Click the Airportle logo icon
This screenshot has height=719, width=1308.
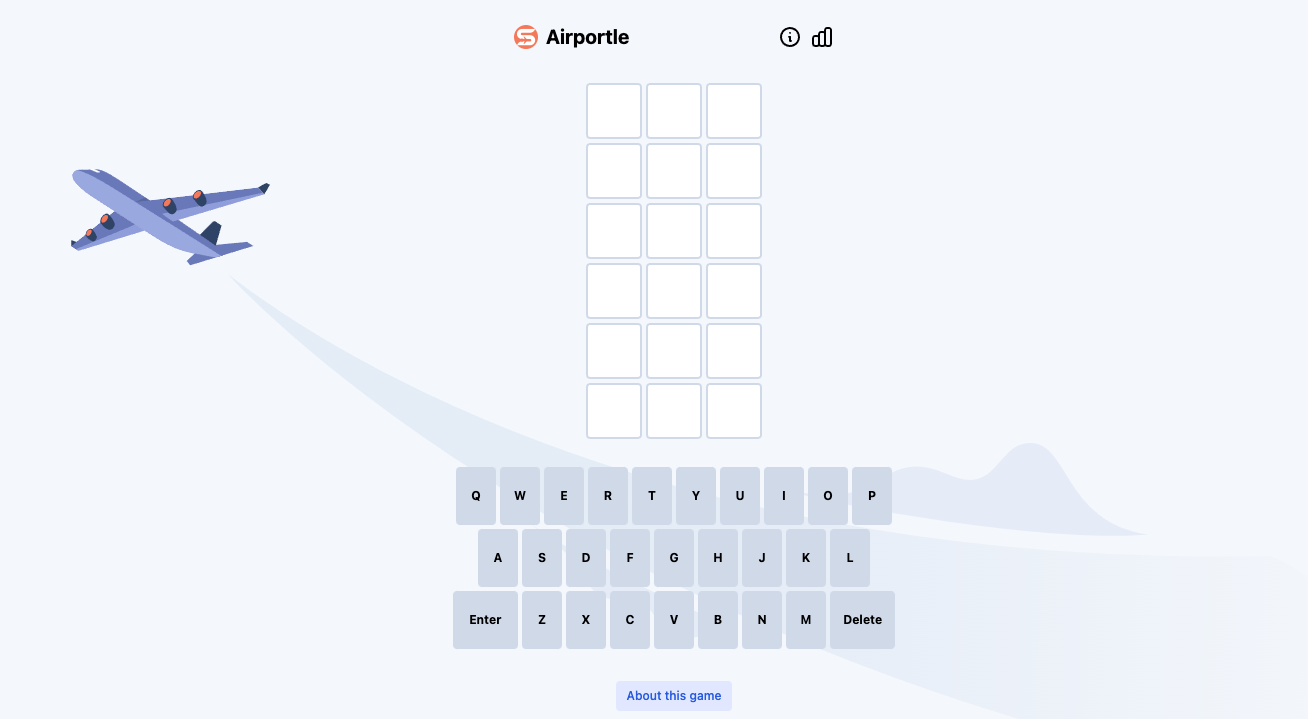tap(525, 37)
